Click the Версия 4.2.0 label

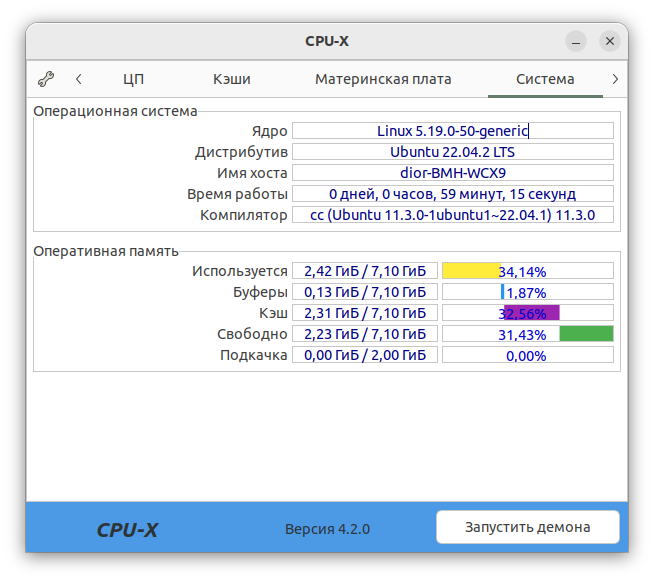327,529
